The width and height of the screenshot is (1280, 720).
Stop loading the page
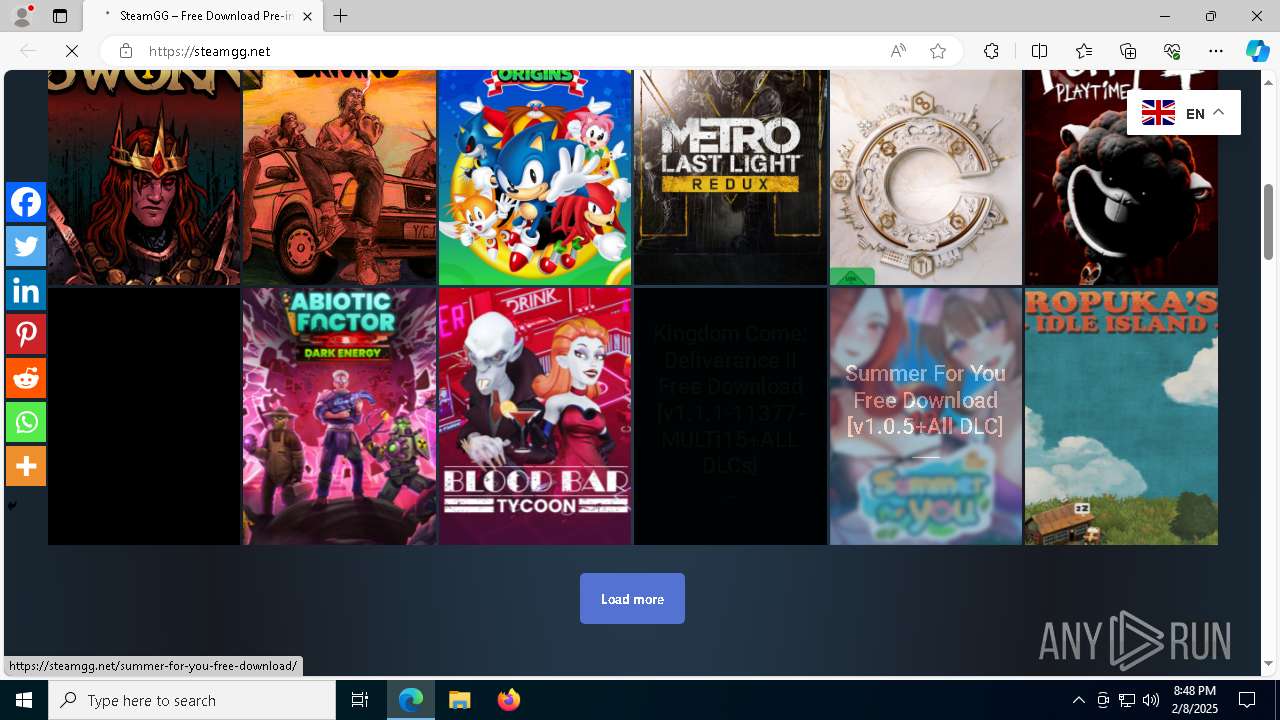72,51
